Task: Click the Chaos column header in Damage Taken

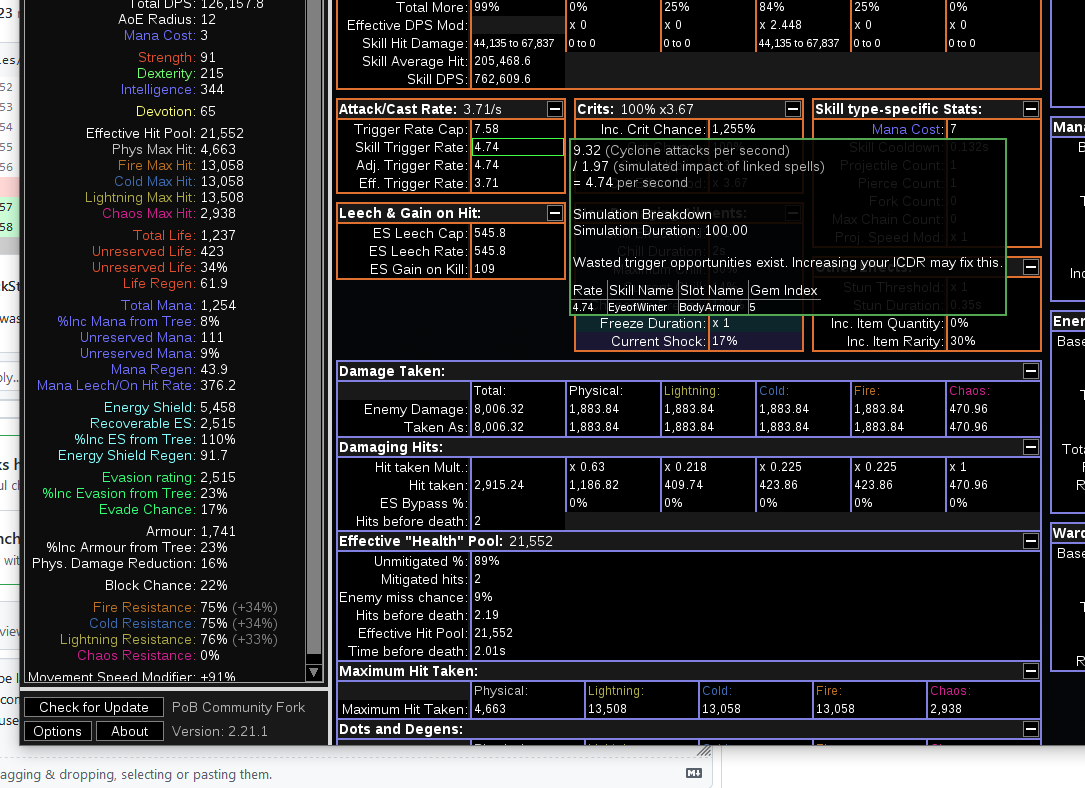Action: pyautogui.click(x=969, y=391)
